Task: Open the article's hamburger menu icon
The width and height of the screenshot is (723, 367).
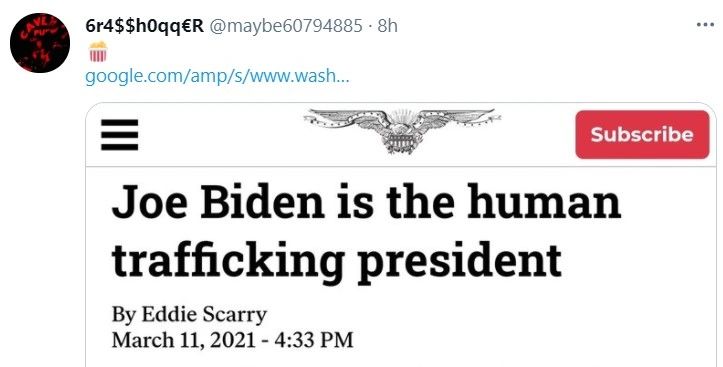Action: pos(119,135)
